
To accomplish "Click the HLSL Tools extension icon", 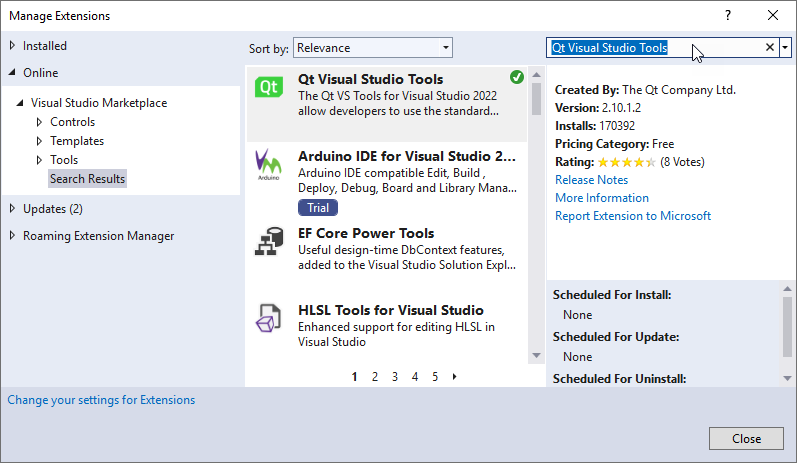I will point(268,318).
